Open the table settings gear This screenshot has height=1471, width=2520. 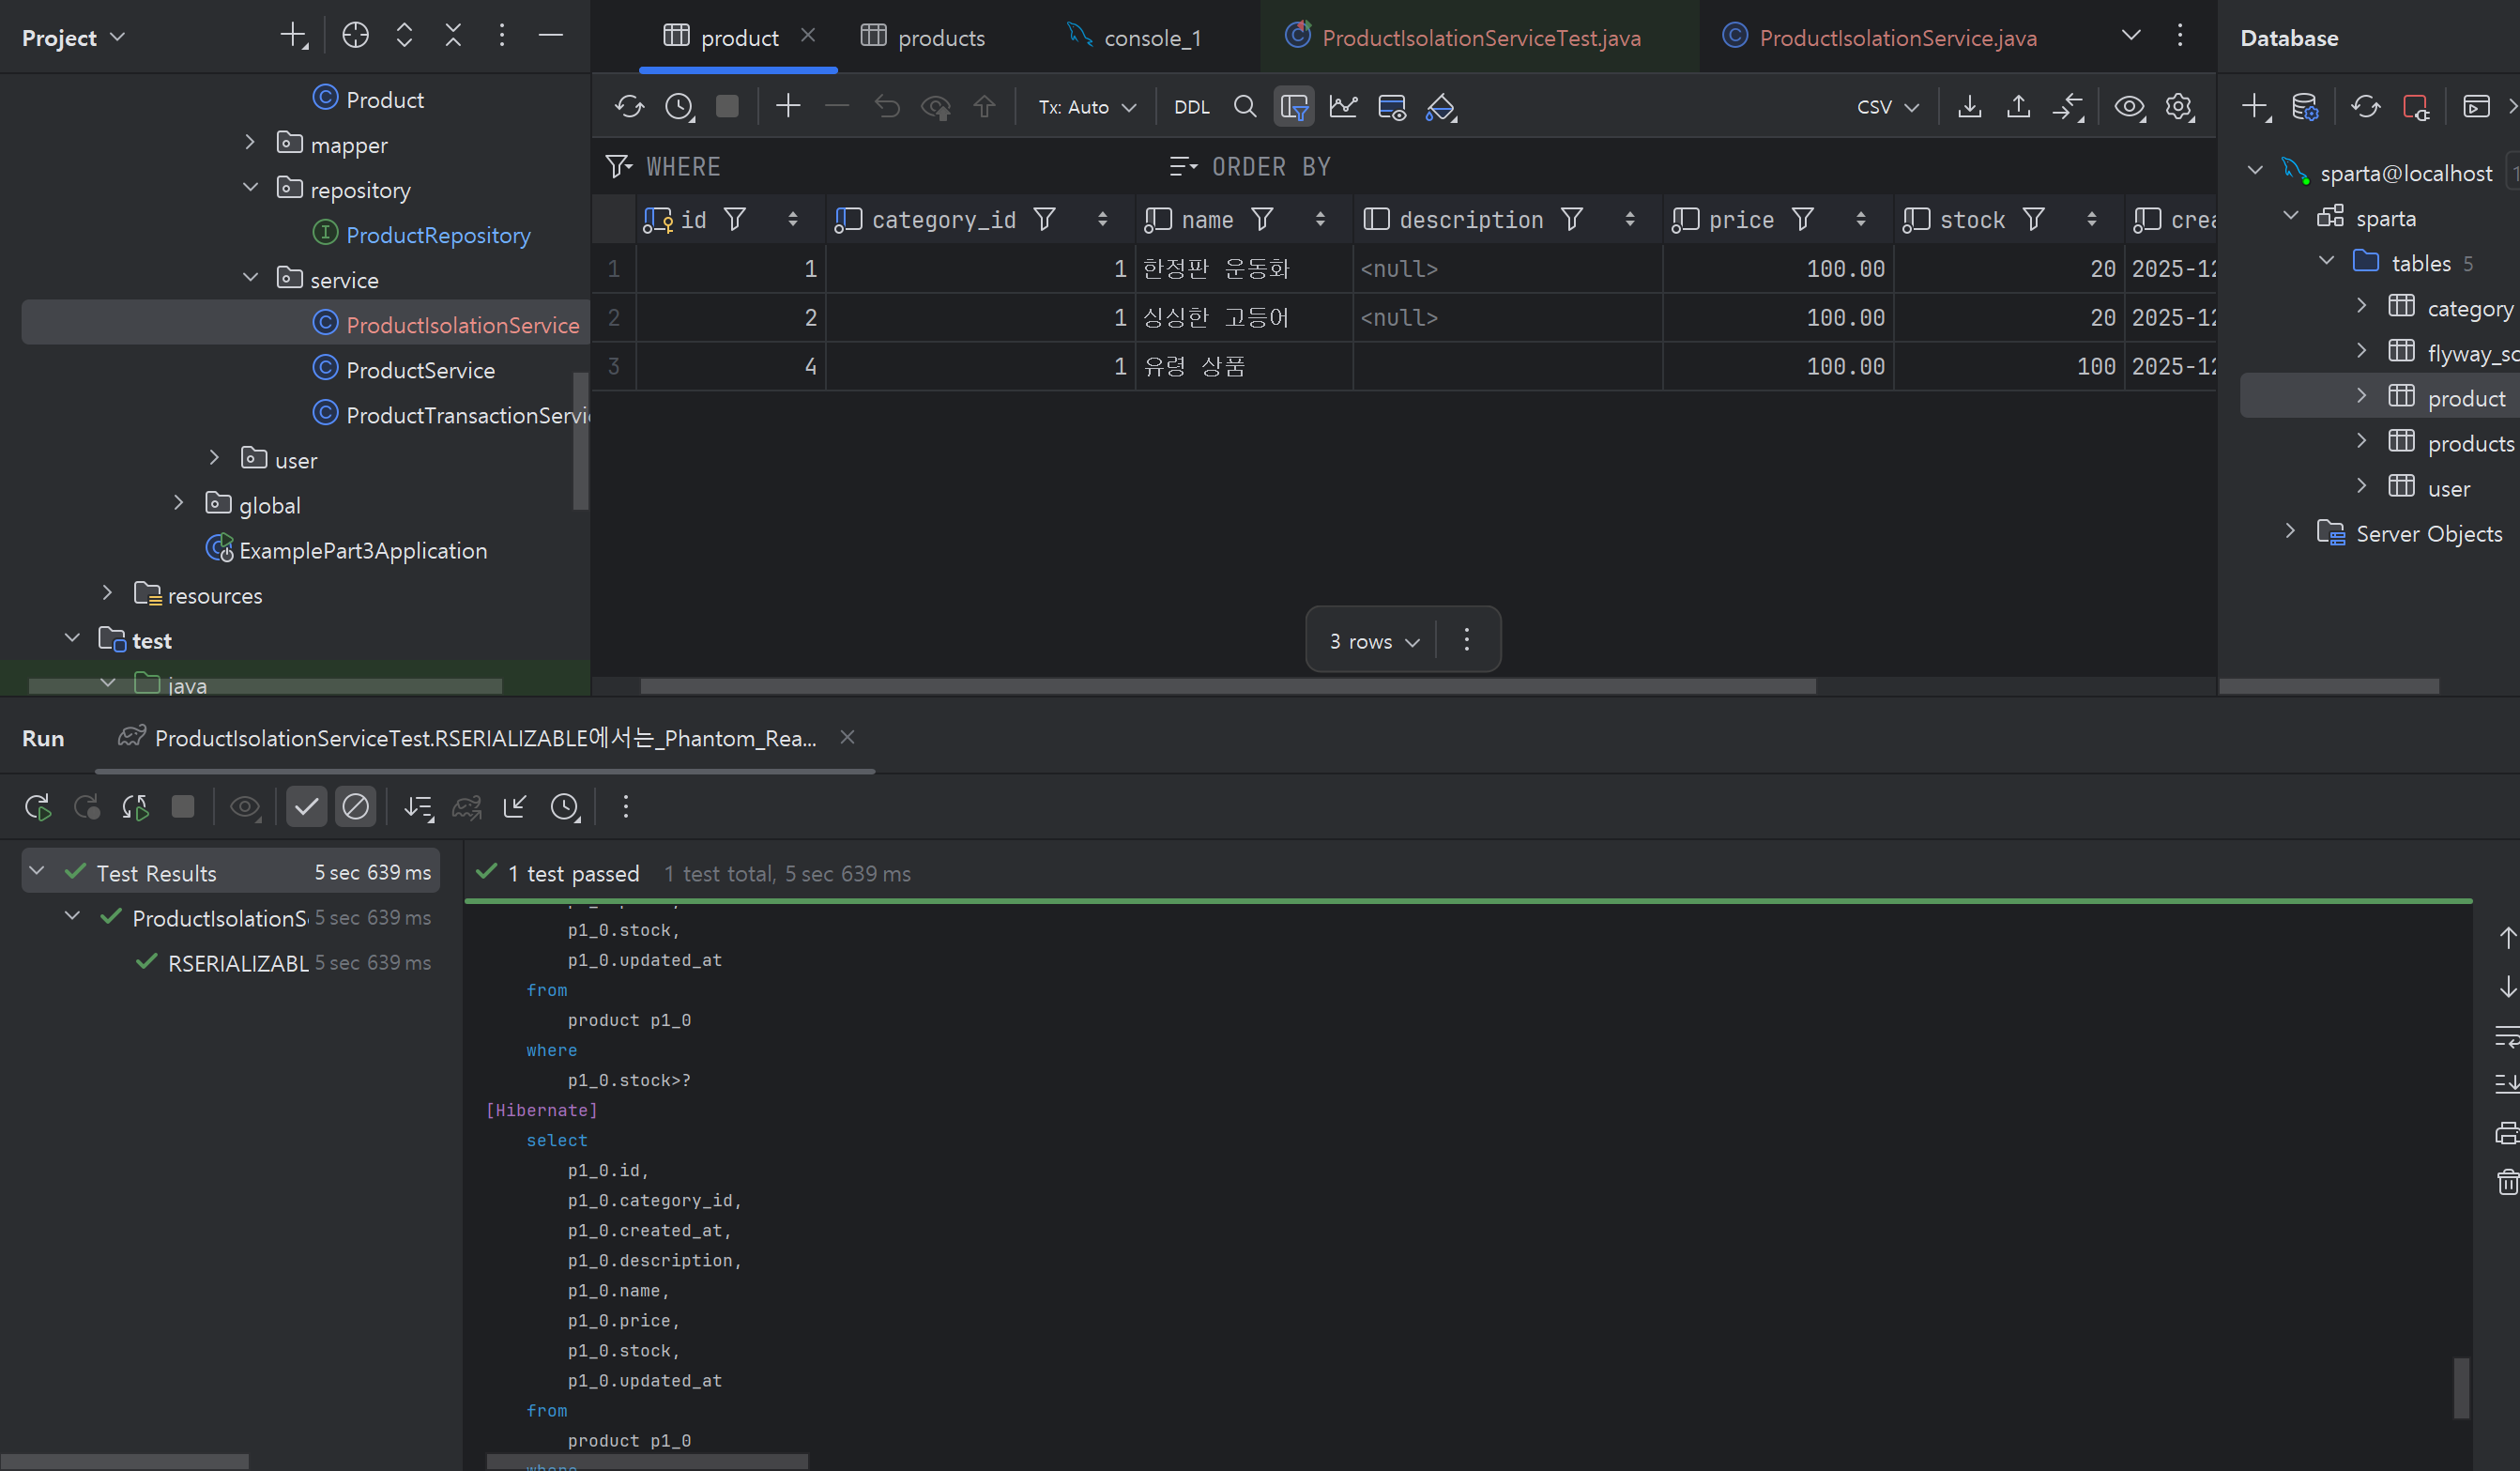[x=2179, y=106]
